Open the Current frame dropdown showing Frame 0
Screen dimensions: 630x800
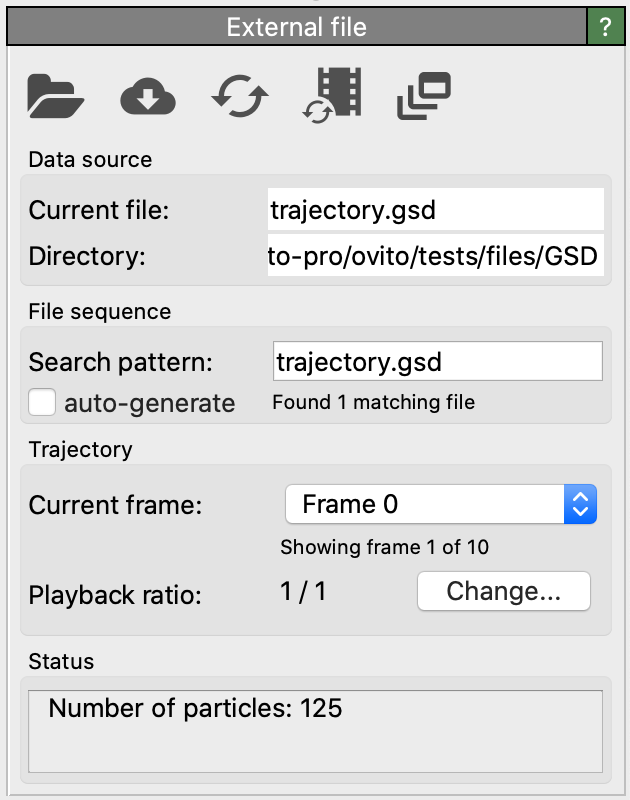coord(425,505)
